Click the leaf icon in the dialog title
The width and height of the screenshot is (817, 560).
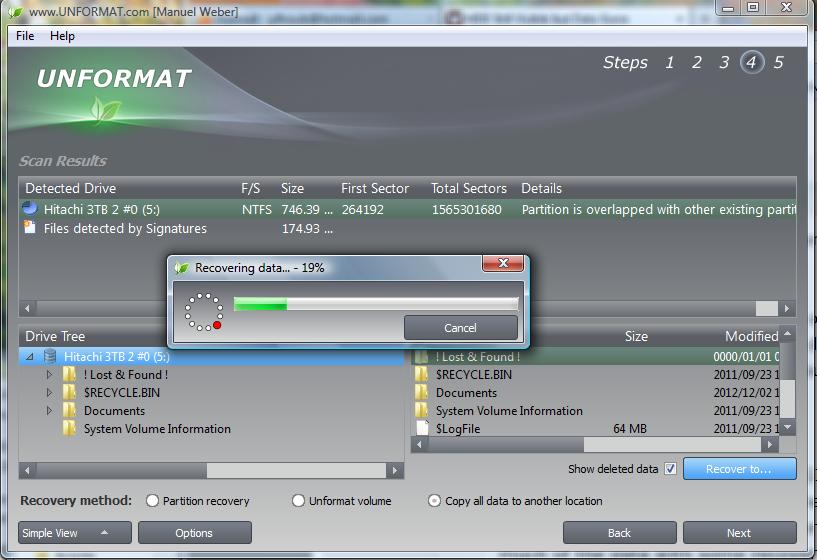point(181,268)
